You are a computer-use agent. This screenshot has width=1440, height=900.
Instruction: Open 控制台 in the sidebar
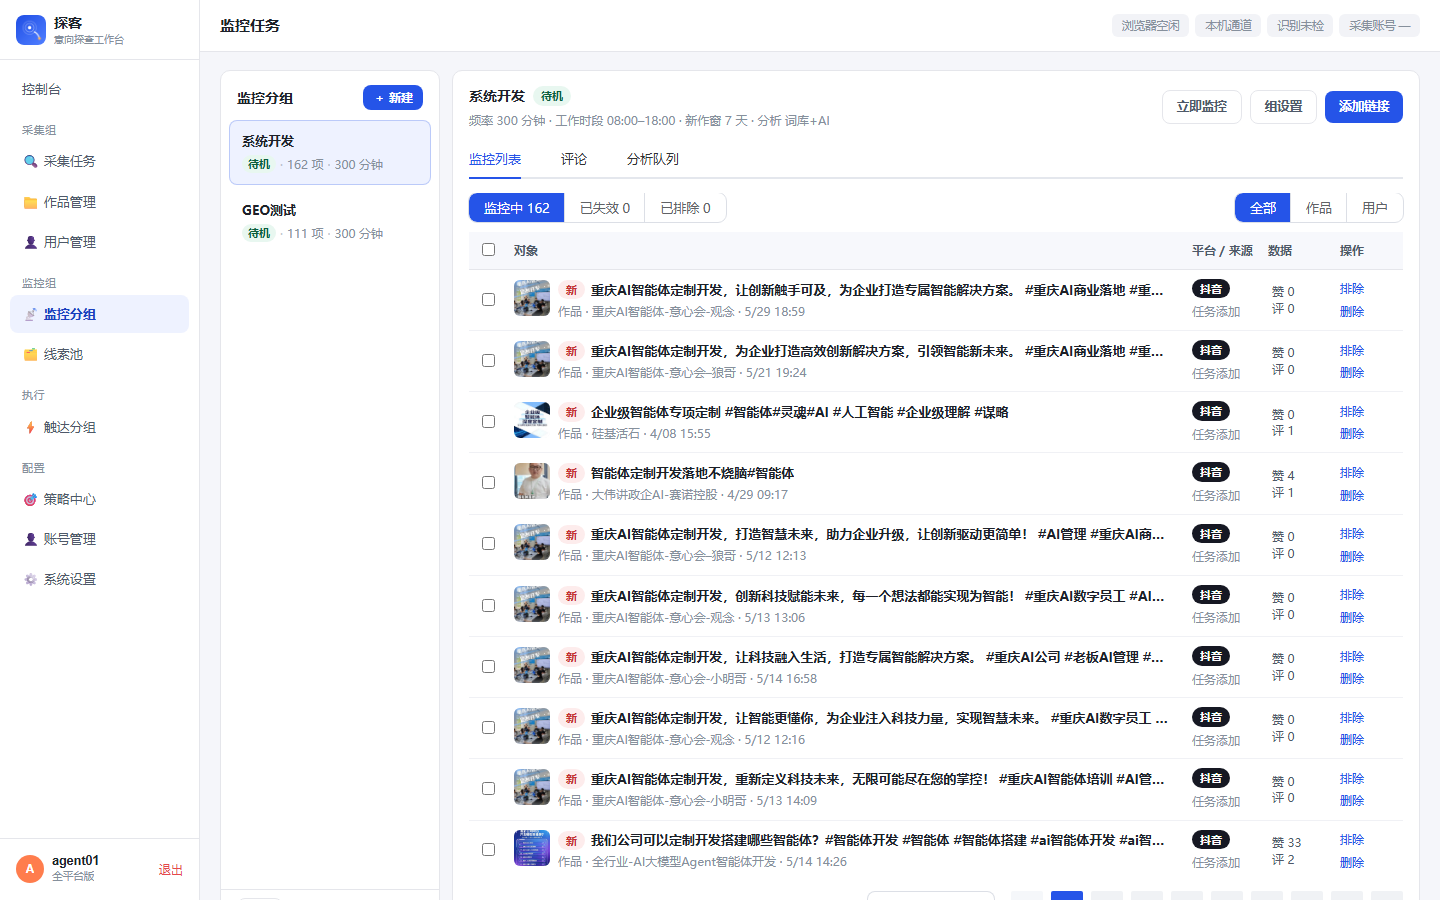coord(41,89)
